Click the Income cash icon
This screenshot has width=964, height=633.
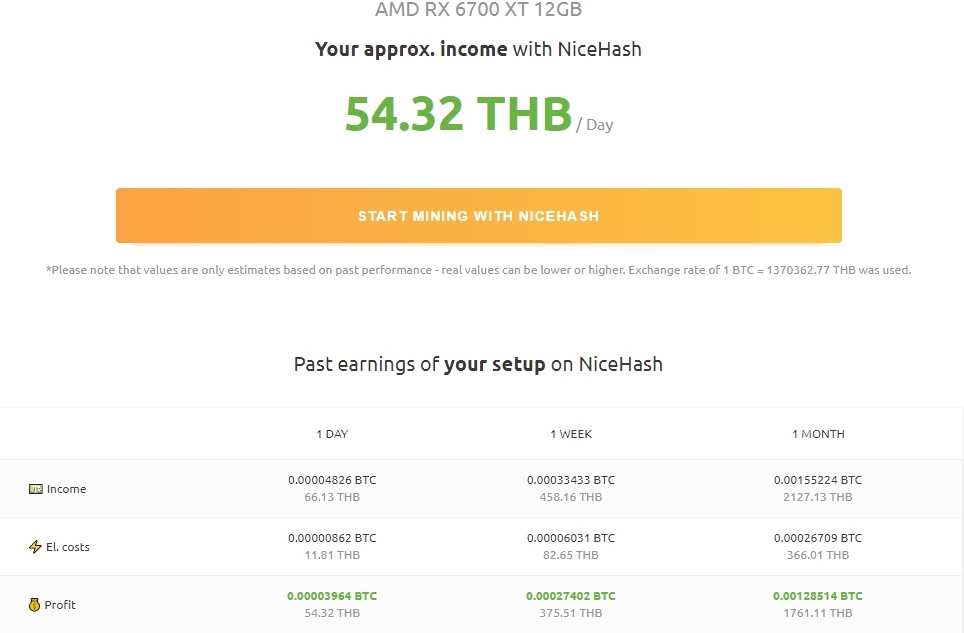pyautogui.click(x=36, y=489)
